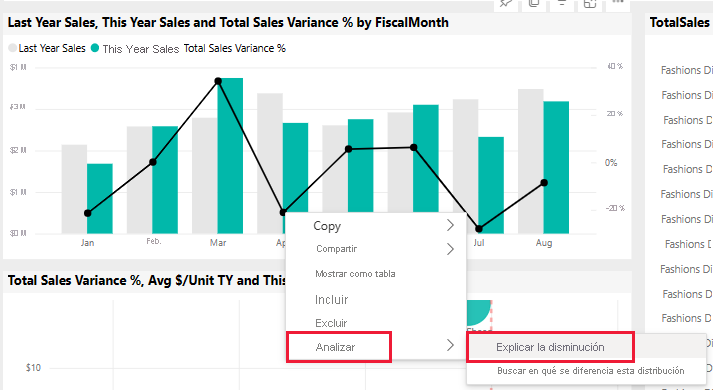713x390 pixels.
Task: Expand the Copy submenu arrow
Action: click(450, 225)
